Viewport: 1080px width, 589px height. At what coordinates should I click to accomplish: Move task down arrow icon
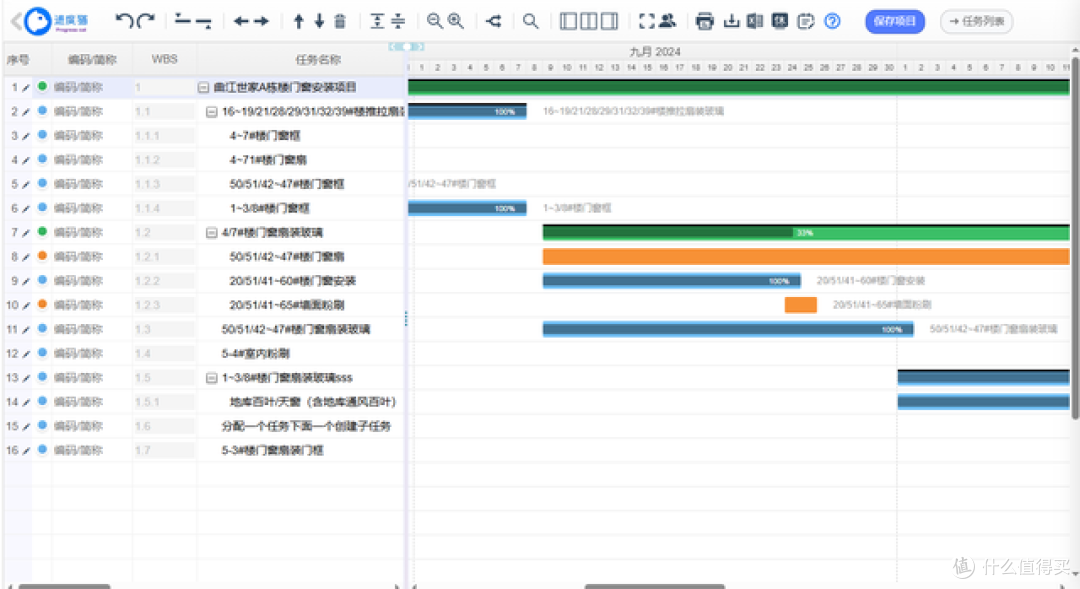coord(319,21)
